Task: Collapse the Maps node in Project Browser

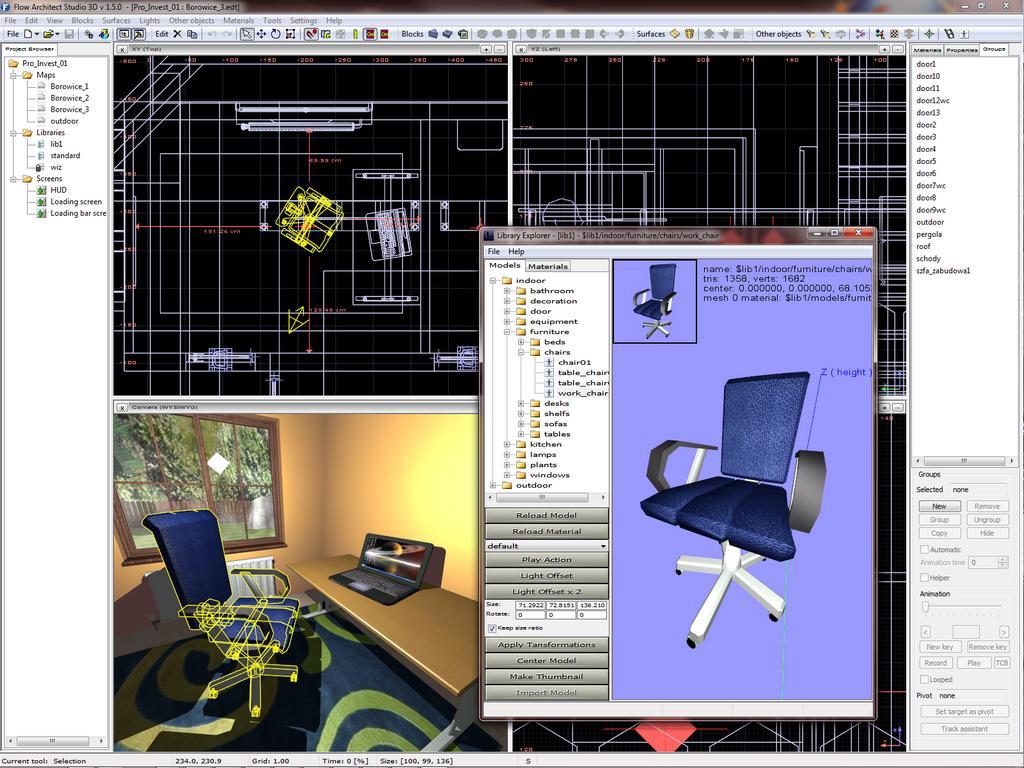Action: pos(14,75)
